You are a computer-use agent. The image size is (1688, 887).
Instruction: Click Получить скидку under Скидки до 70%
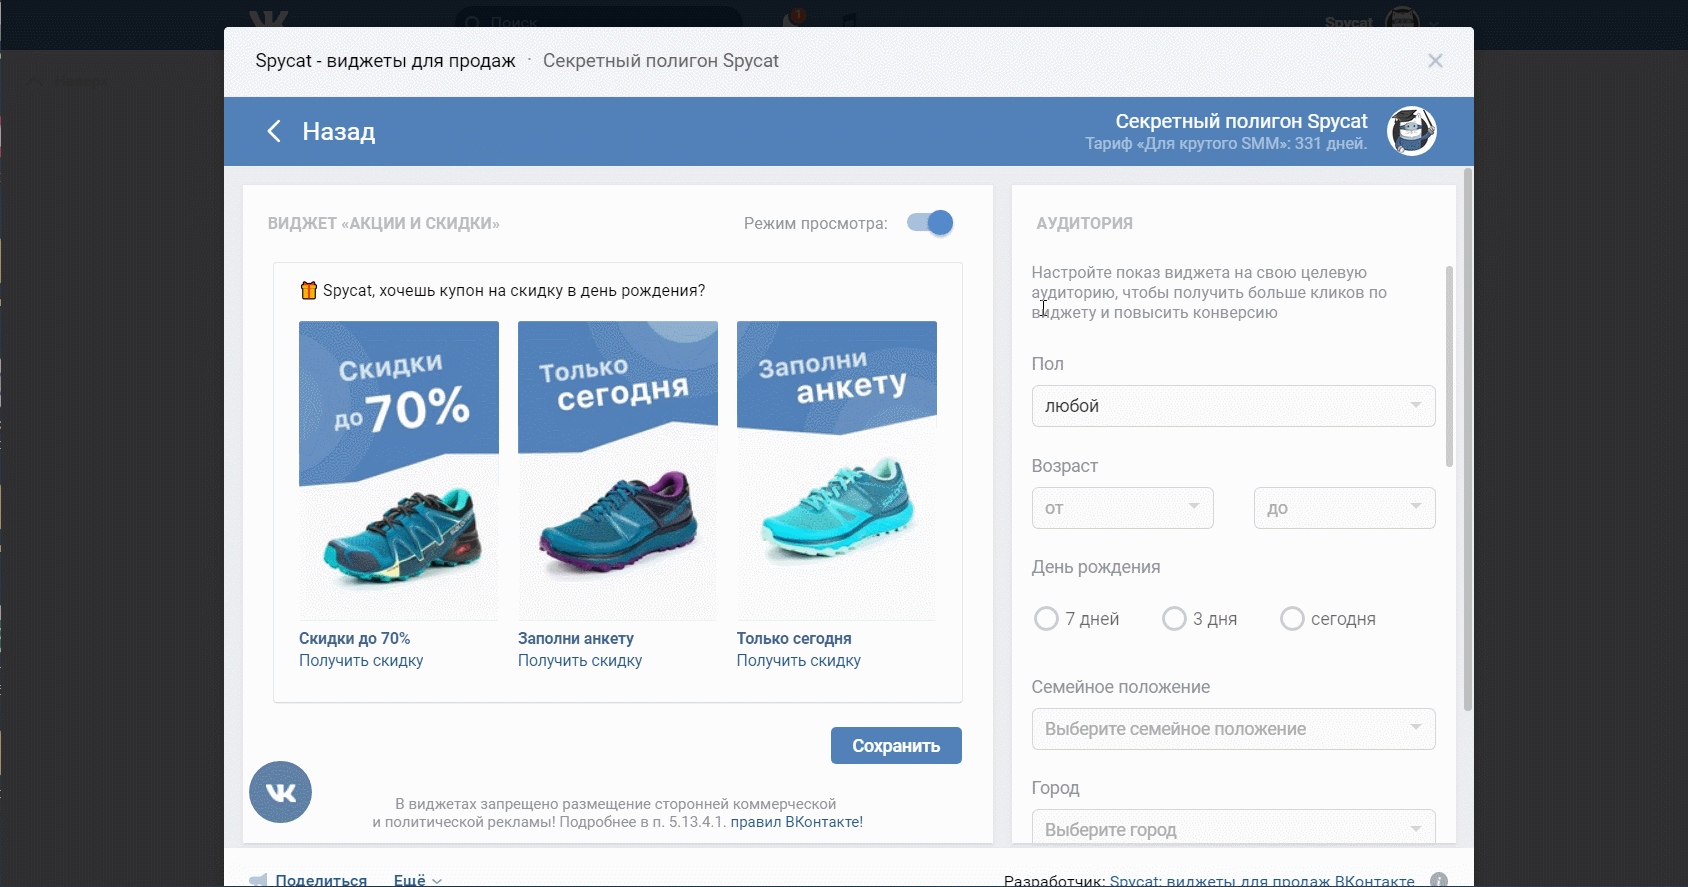click(361, 660)
